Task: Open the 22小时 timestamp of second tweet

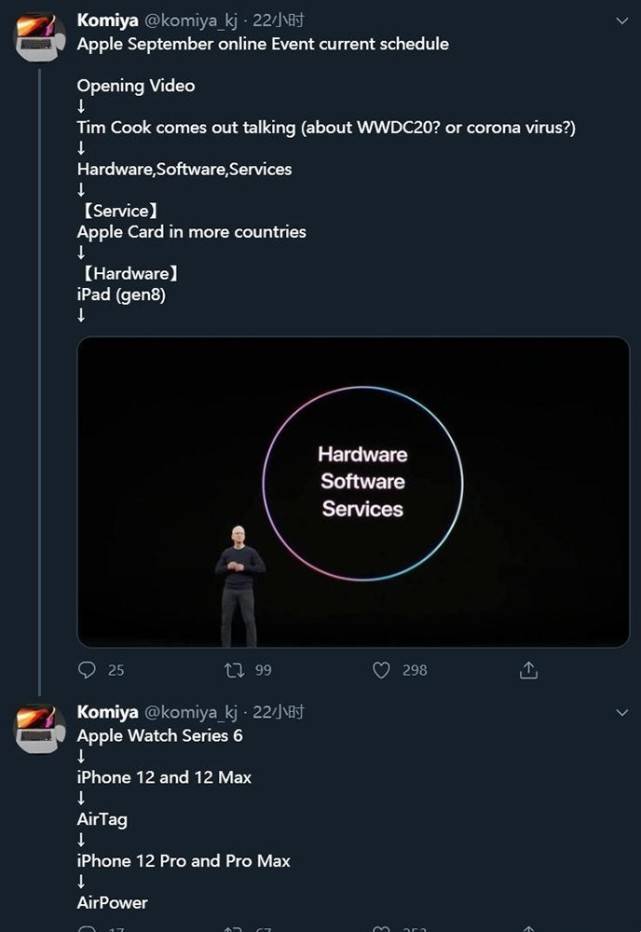Action: coord(278,711)
